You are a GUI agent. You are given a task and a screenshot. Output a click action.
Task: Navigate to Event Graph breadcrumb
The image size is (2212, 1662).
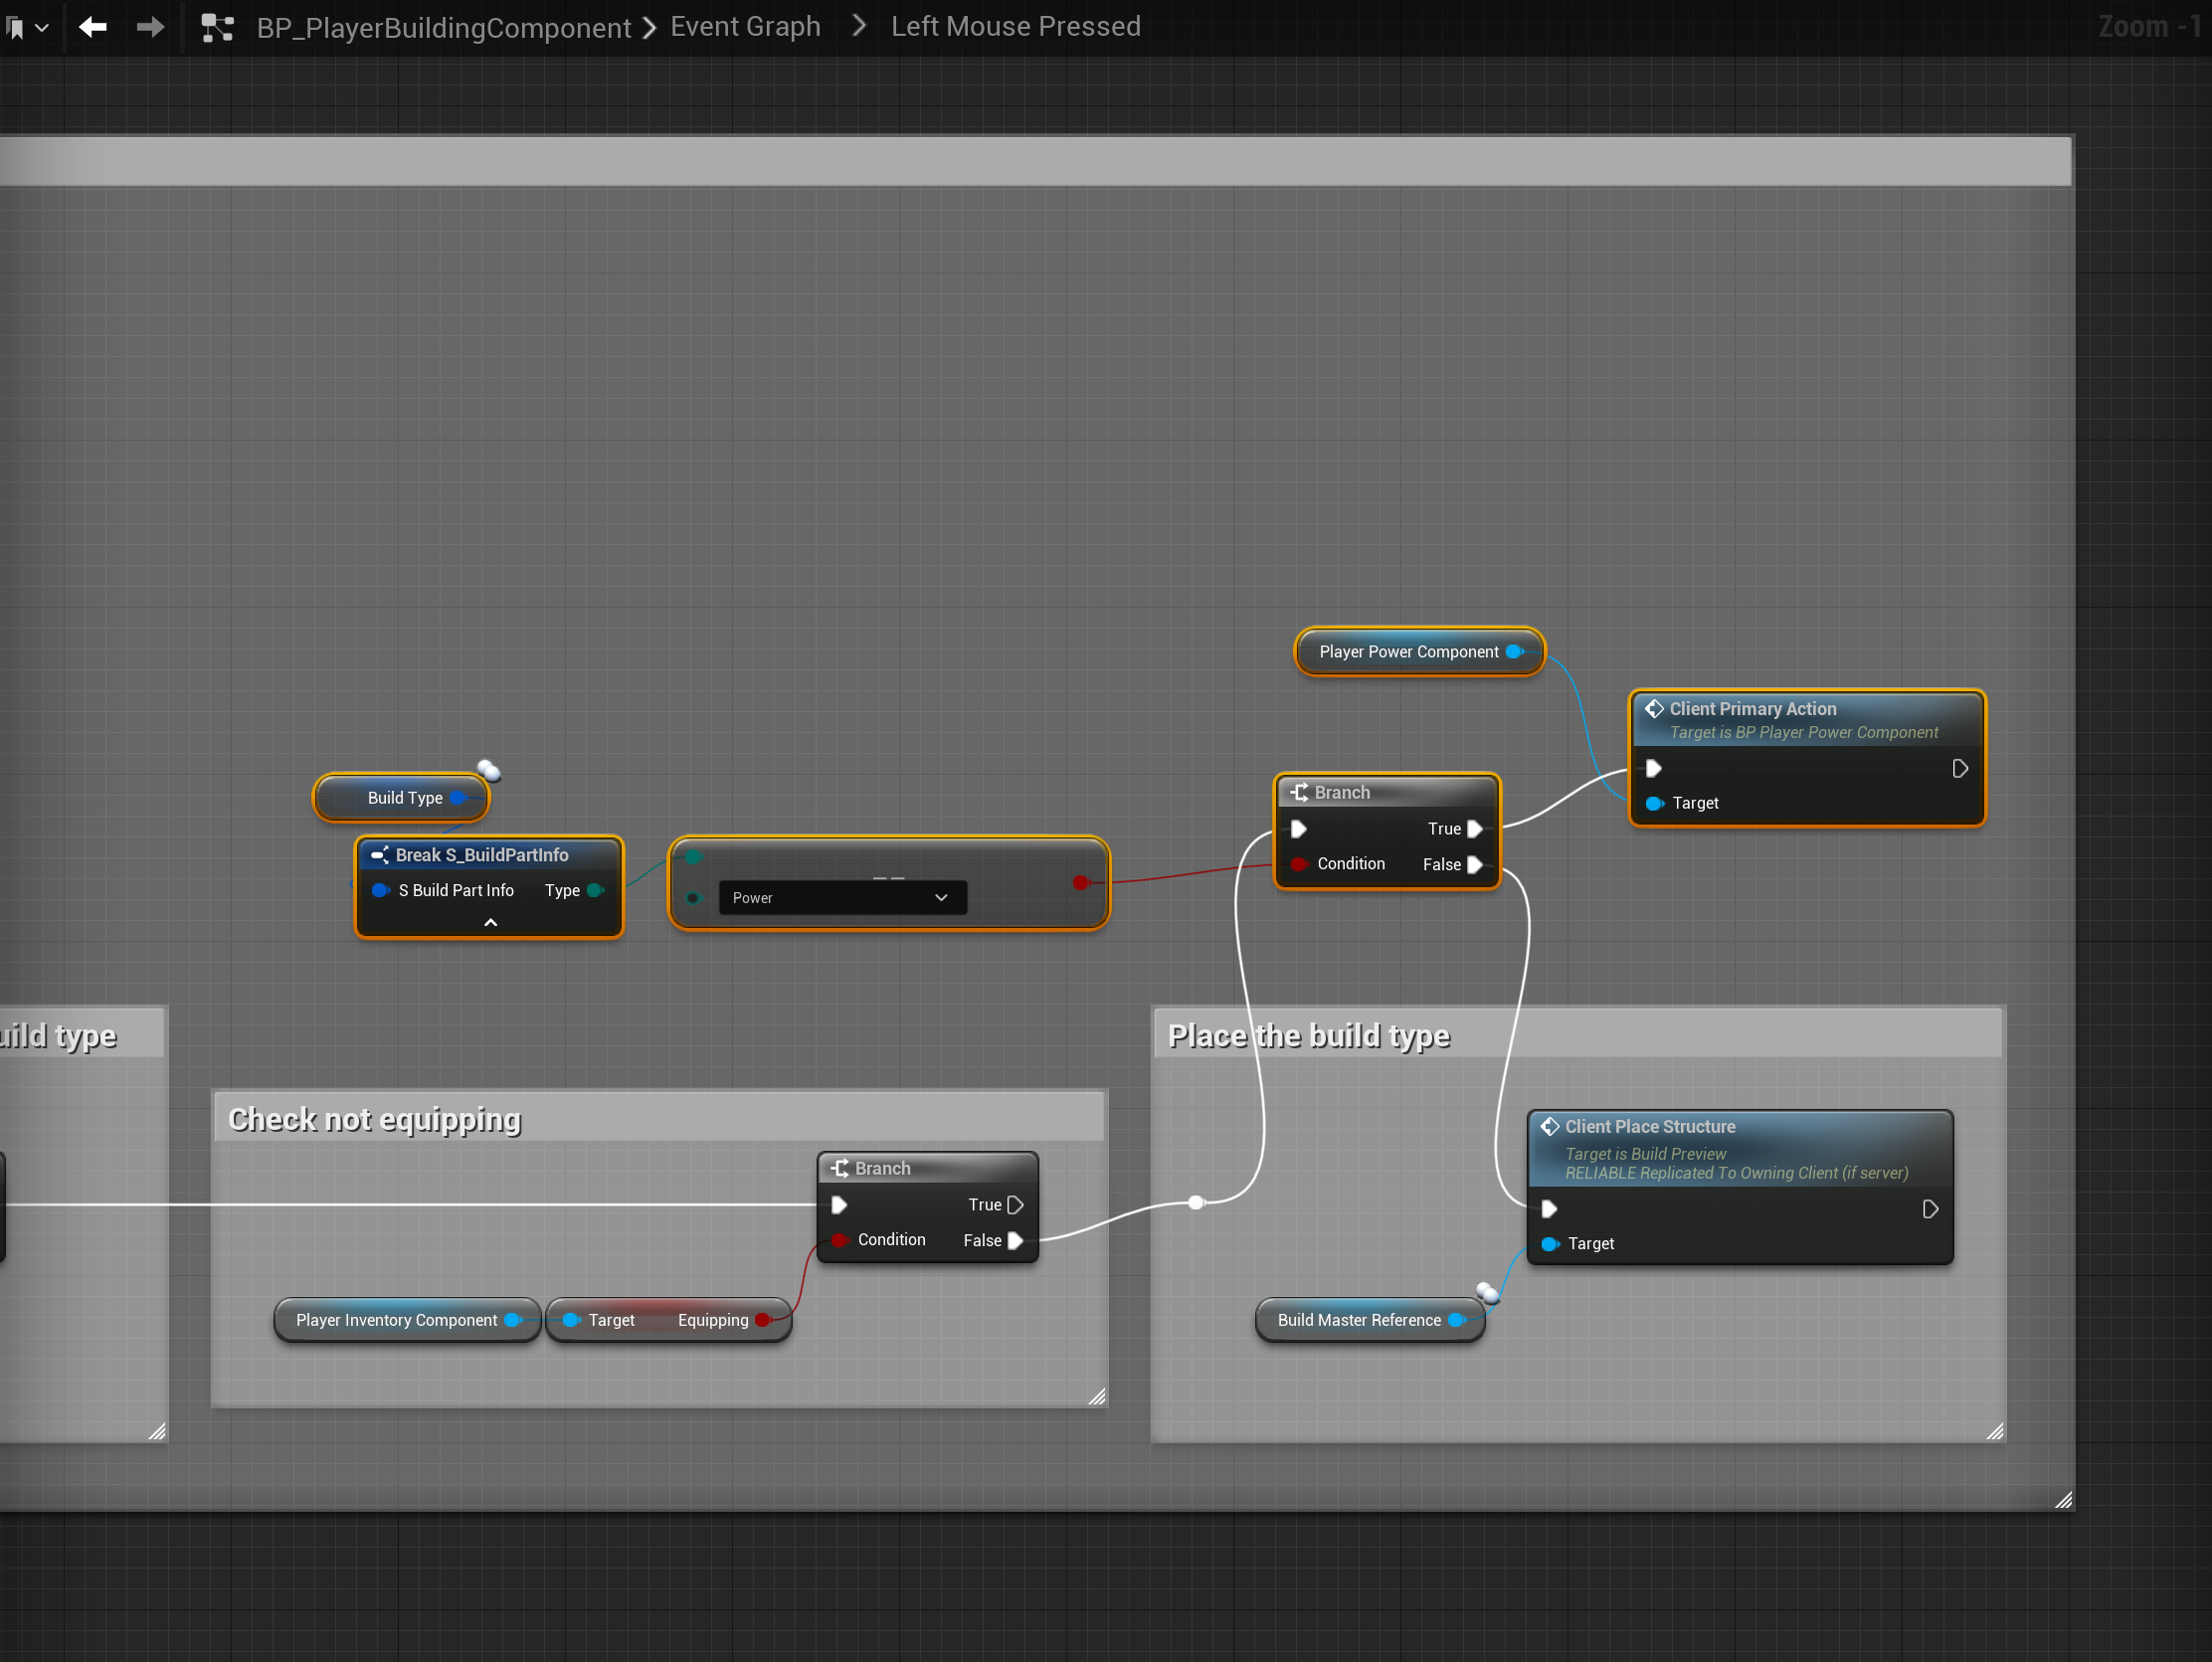[x=745, y=27]
